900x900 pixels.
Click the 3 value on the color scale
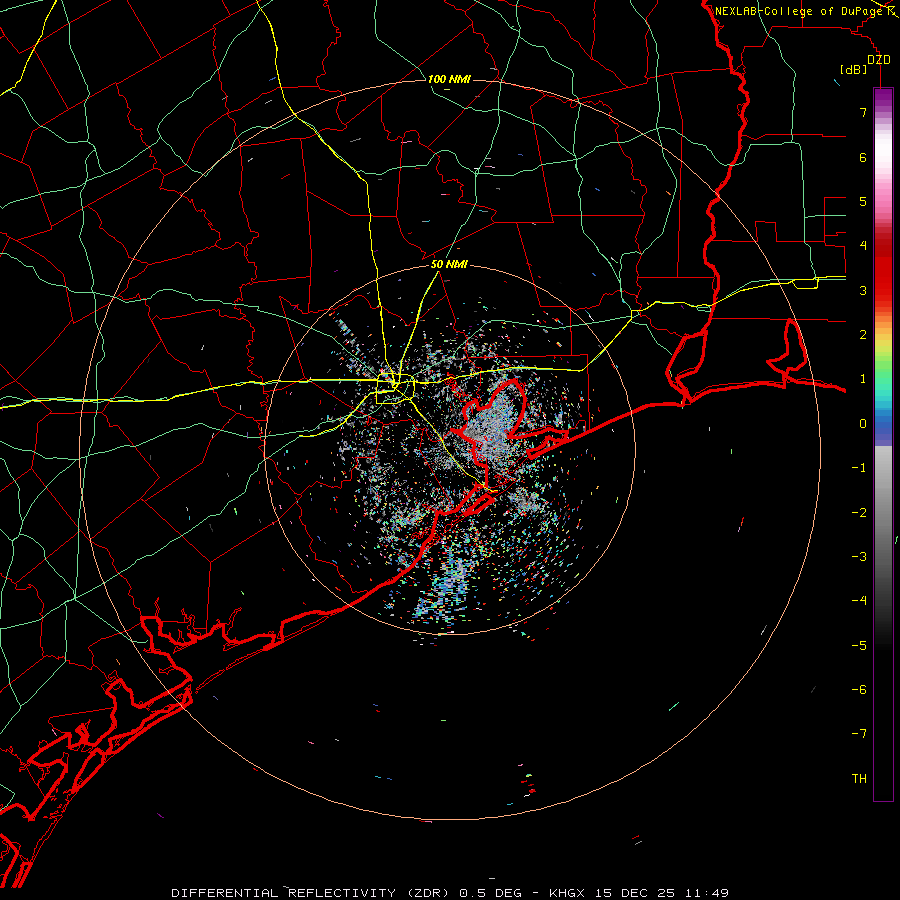(x=863, y=290)
